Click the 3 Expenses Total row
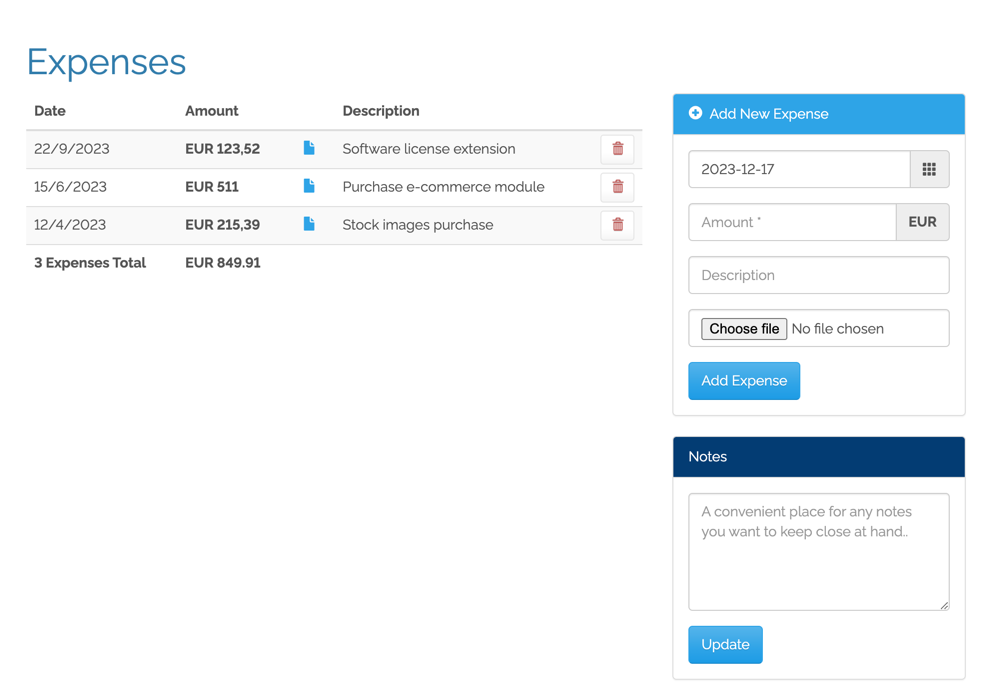 [x=89, y=262]
